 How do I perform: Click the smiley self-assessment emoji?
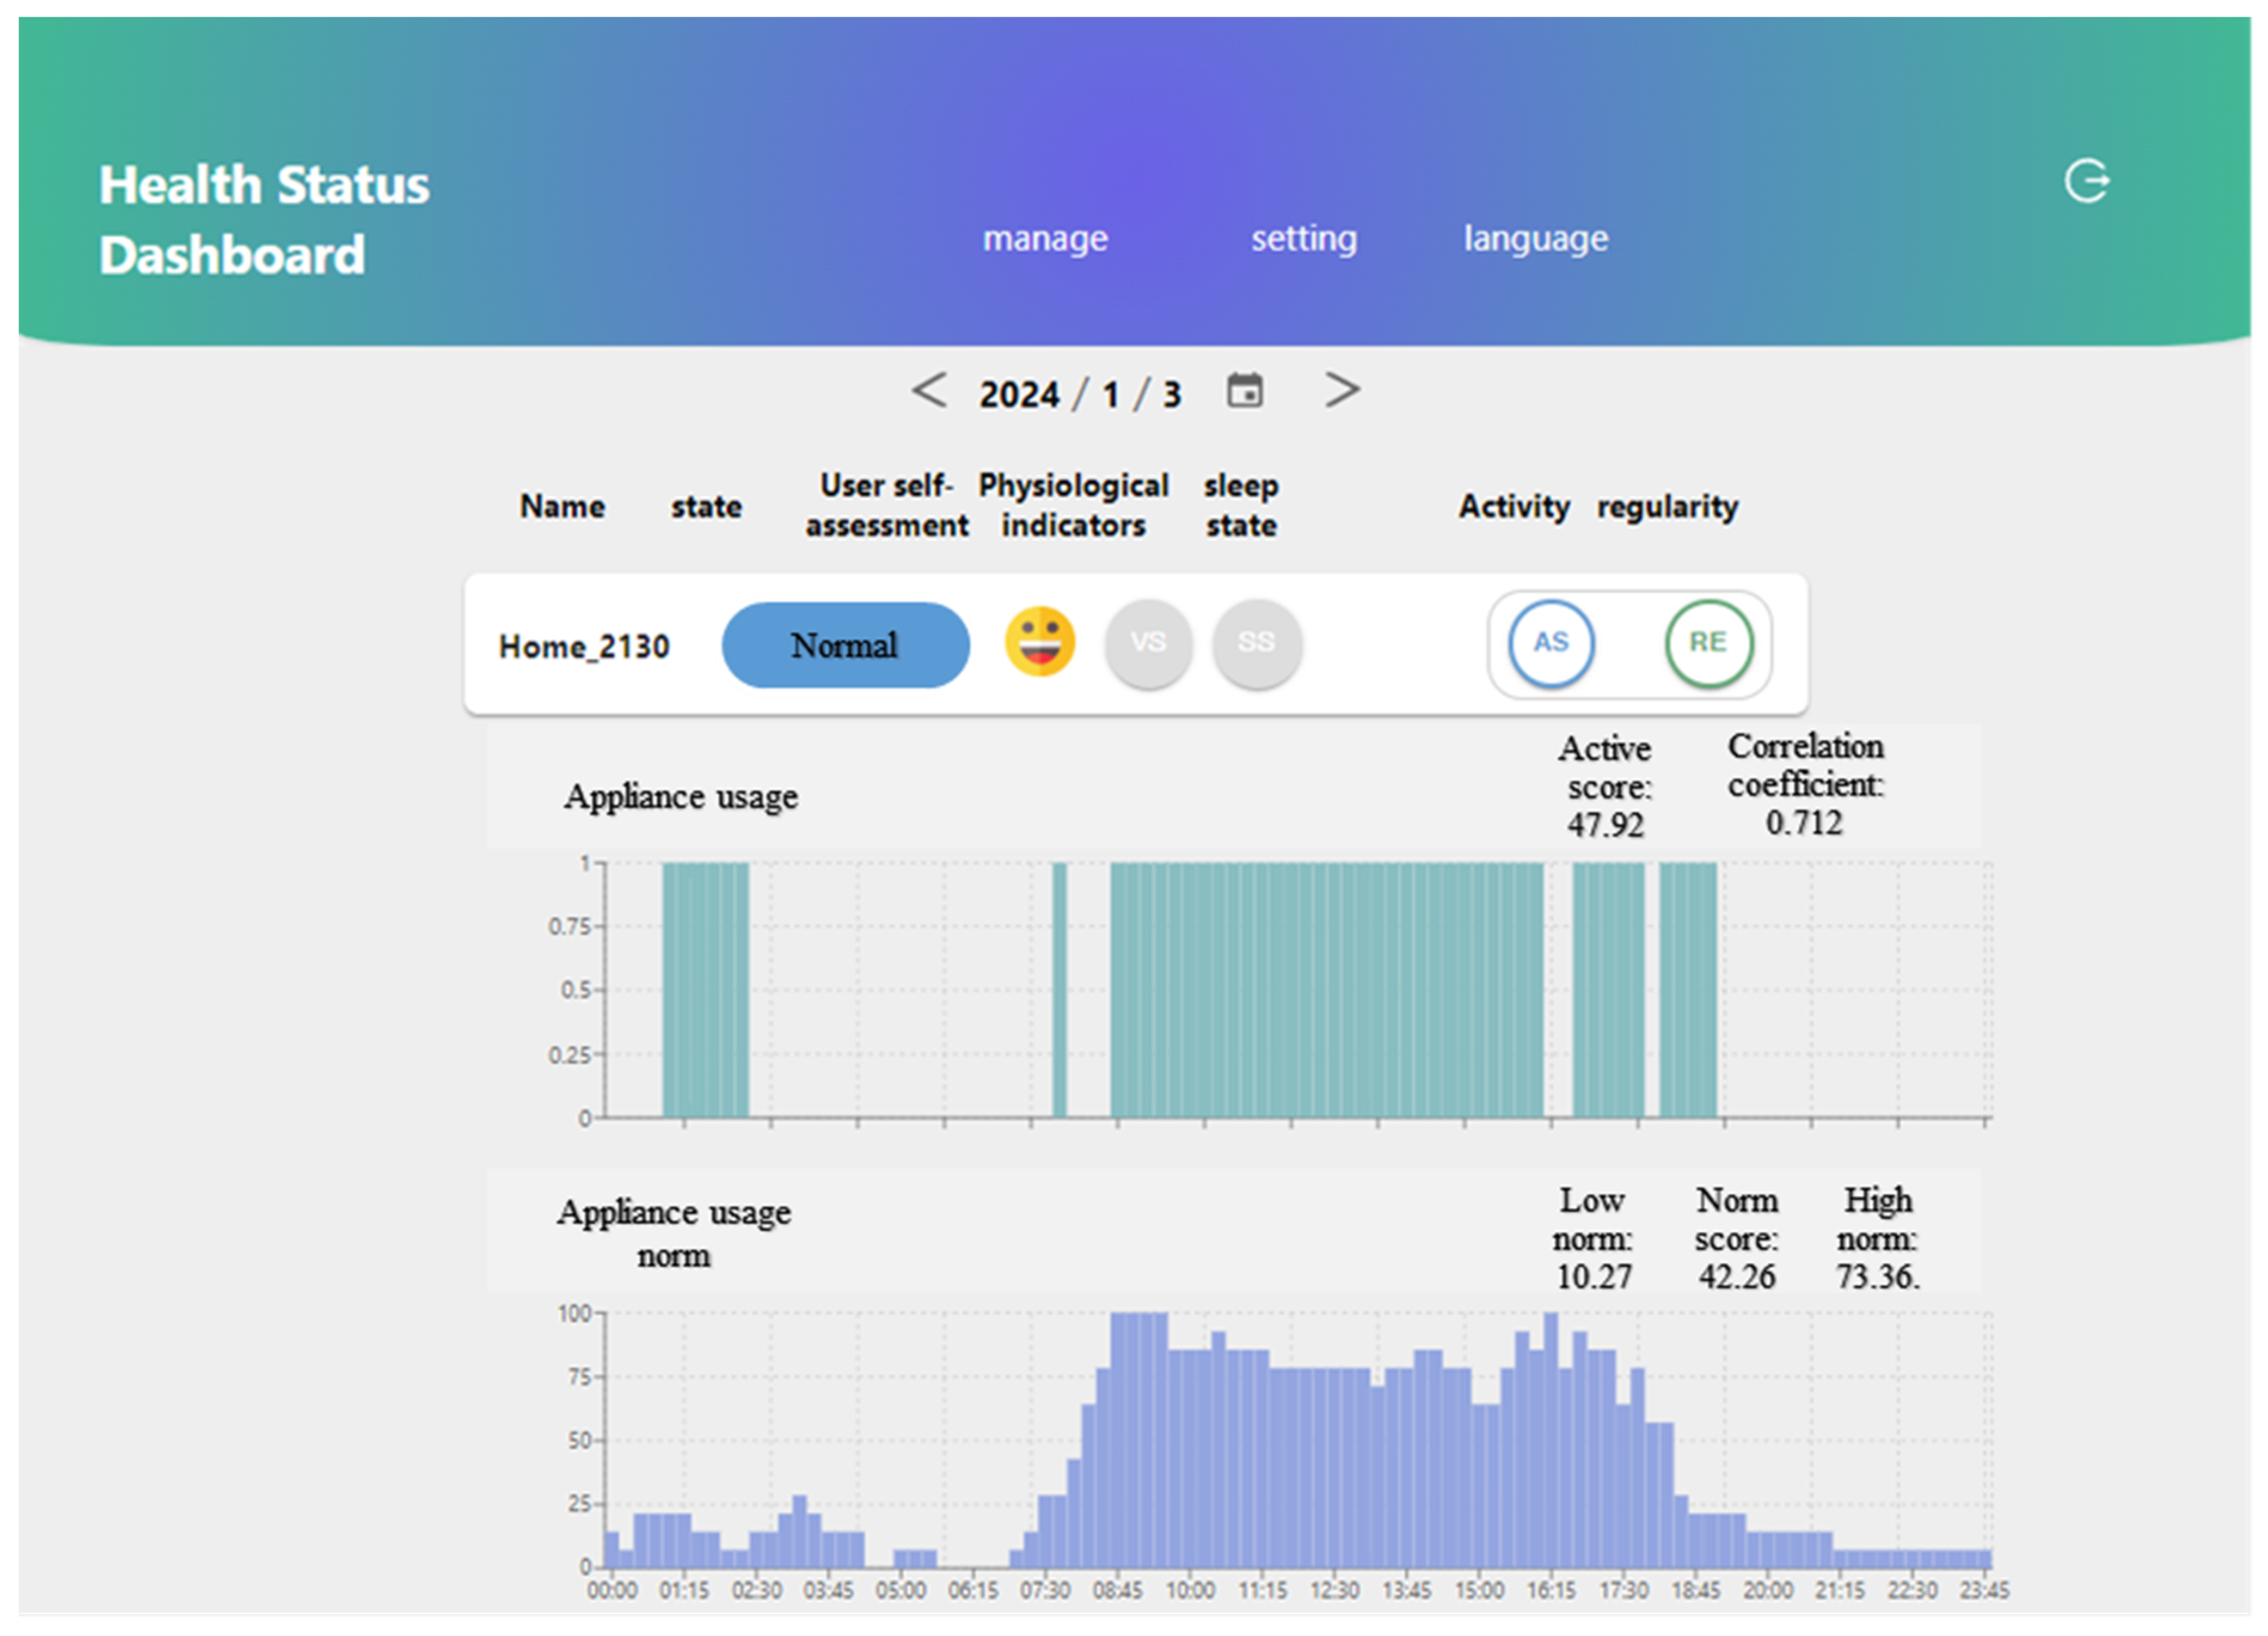(x=1040, y=641)
